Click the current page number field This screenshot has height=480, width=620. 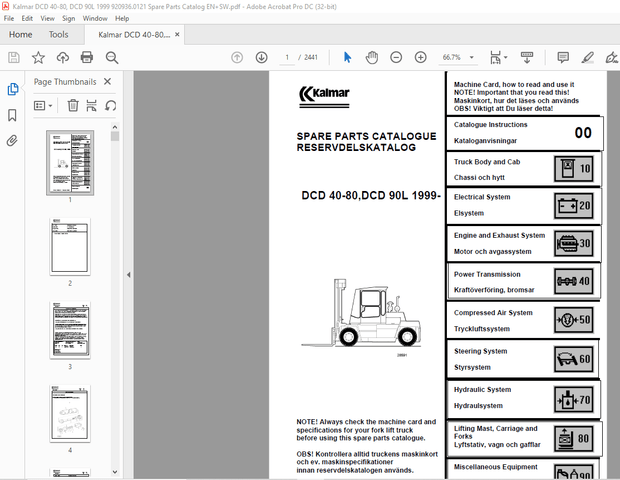287,58
